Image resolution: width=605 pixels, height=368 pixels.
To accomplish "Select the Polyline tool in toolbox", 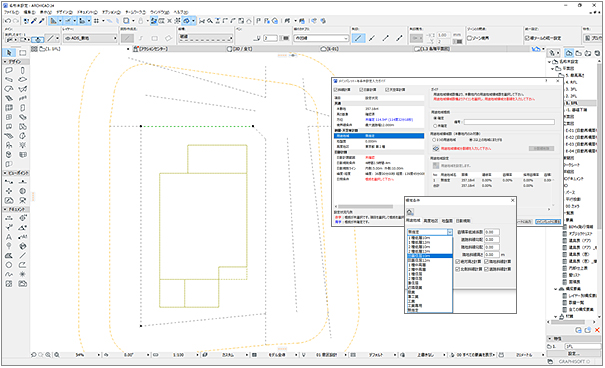I will click(23, 265).
